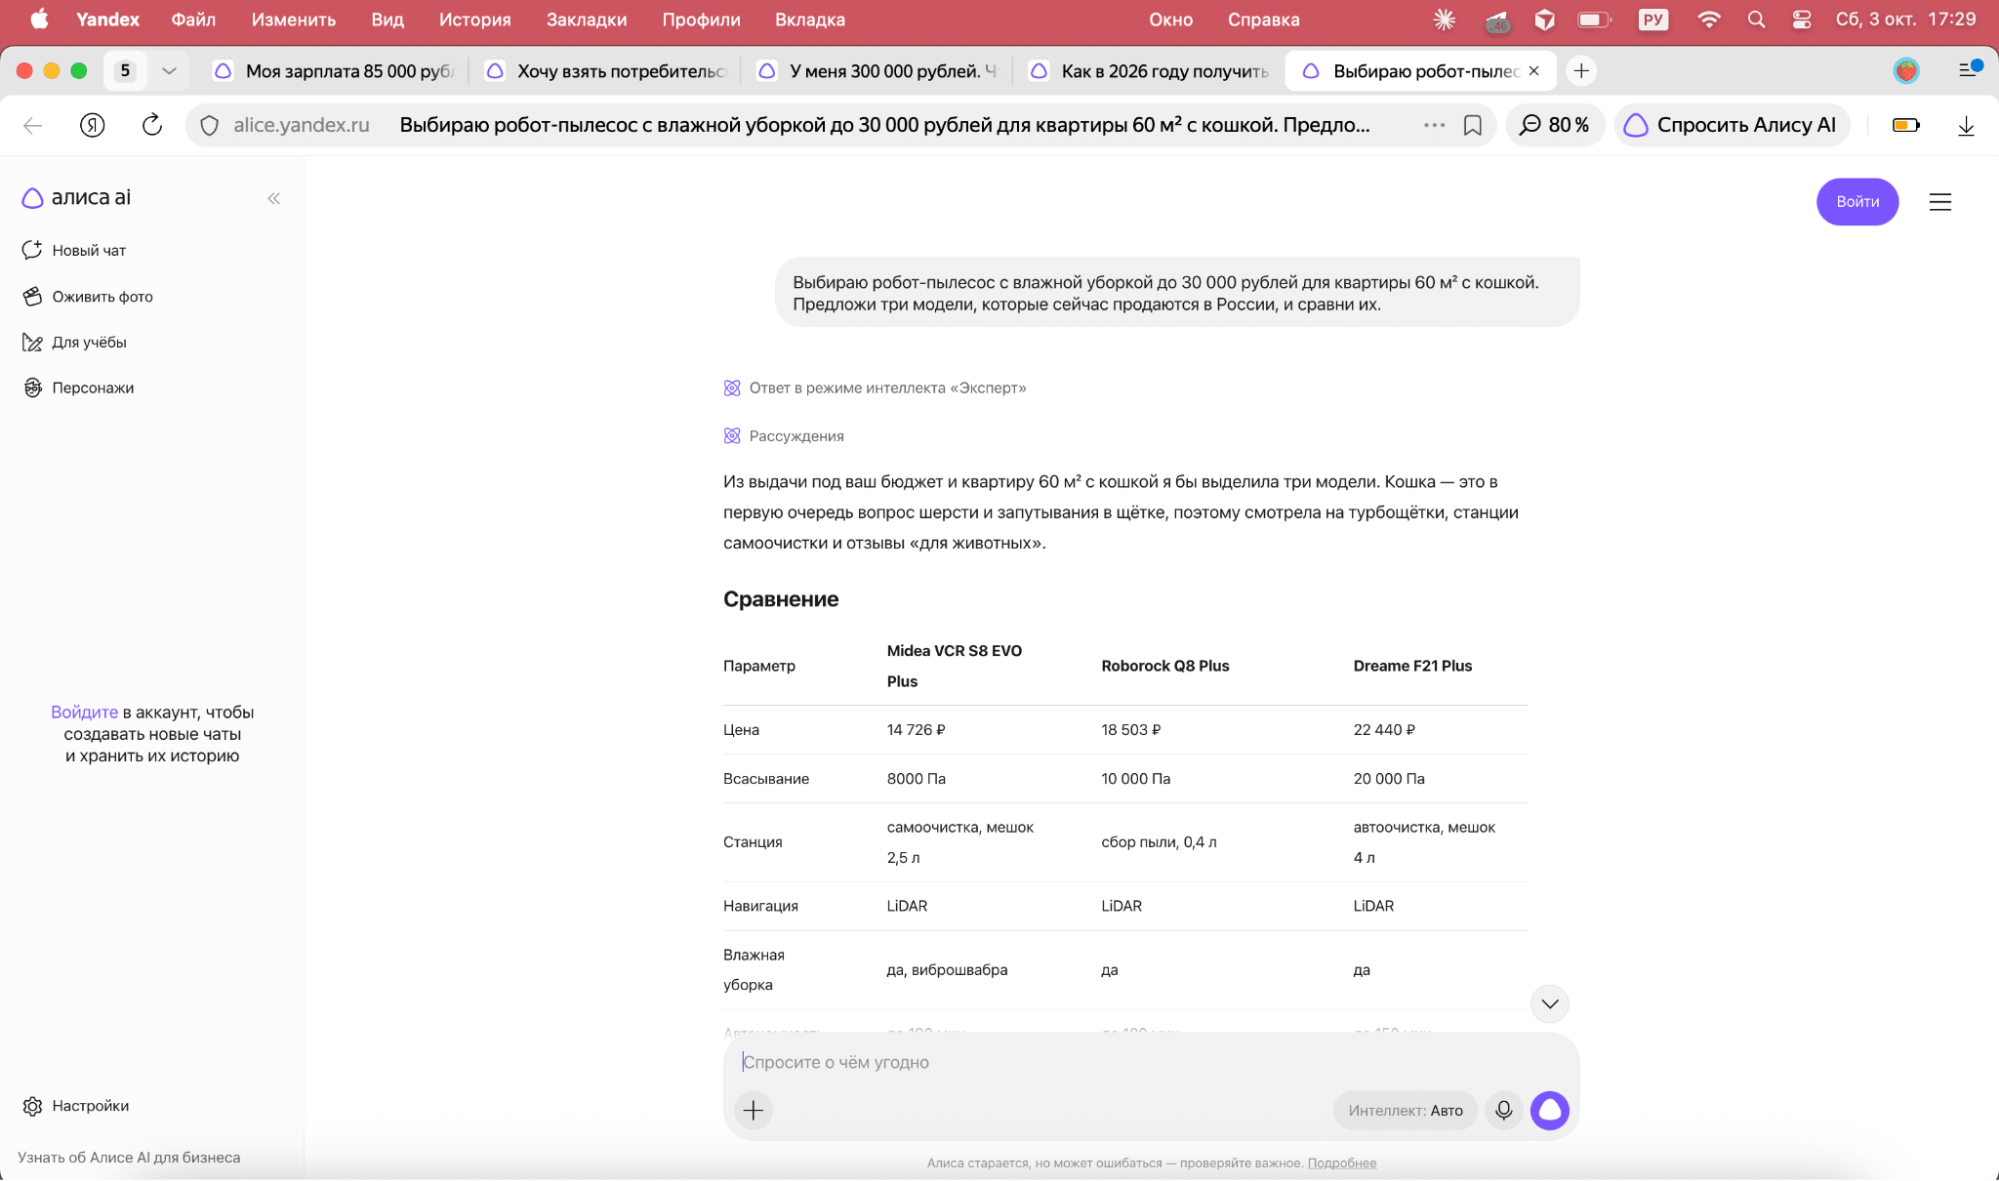Viewport: 1999px width, 1181px height.
Task: Switch to tab У меня 300 000 рублей
Action: (878, 71)
